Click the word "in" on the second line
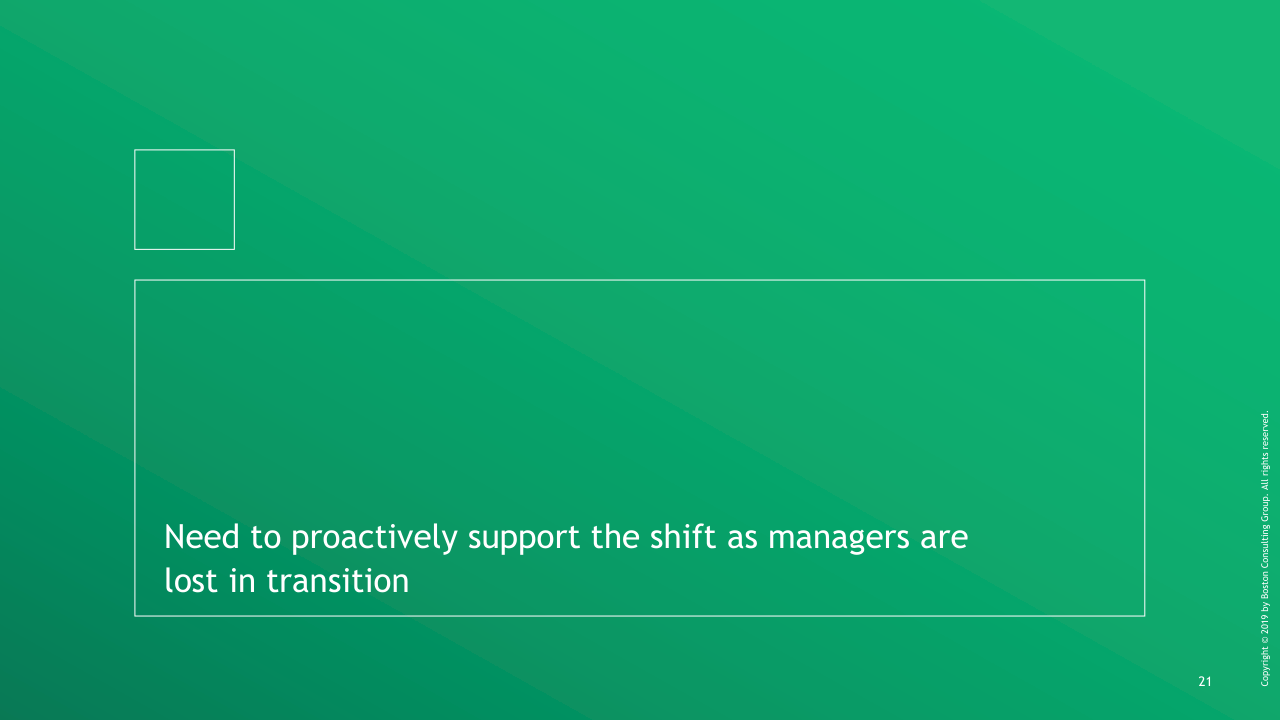This screenshot has height=720, width=1280. (x=241, y=580)
